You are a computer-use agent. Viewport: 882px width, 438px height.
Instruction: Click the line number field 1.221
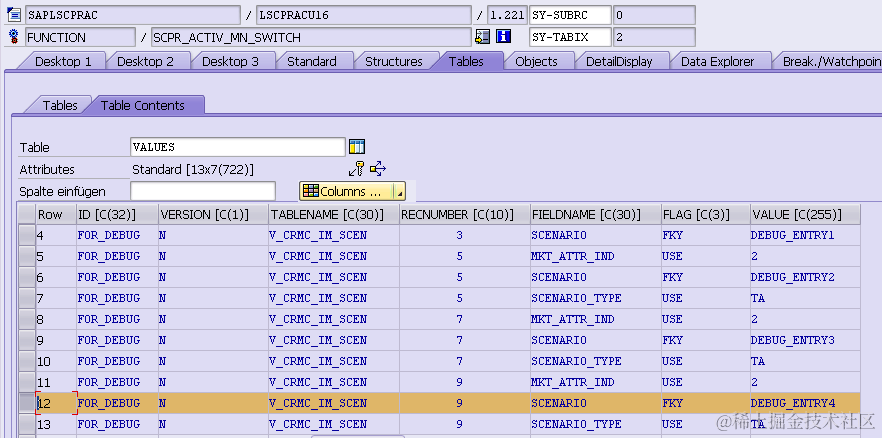(507, 15)
